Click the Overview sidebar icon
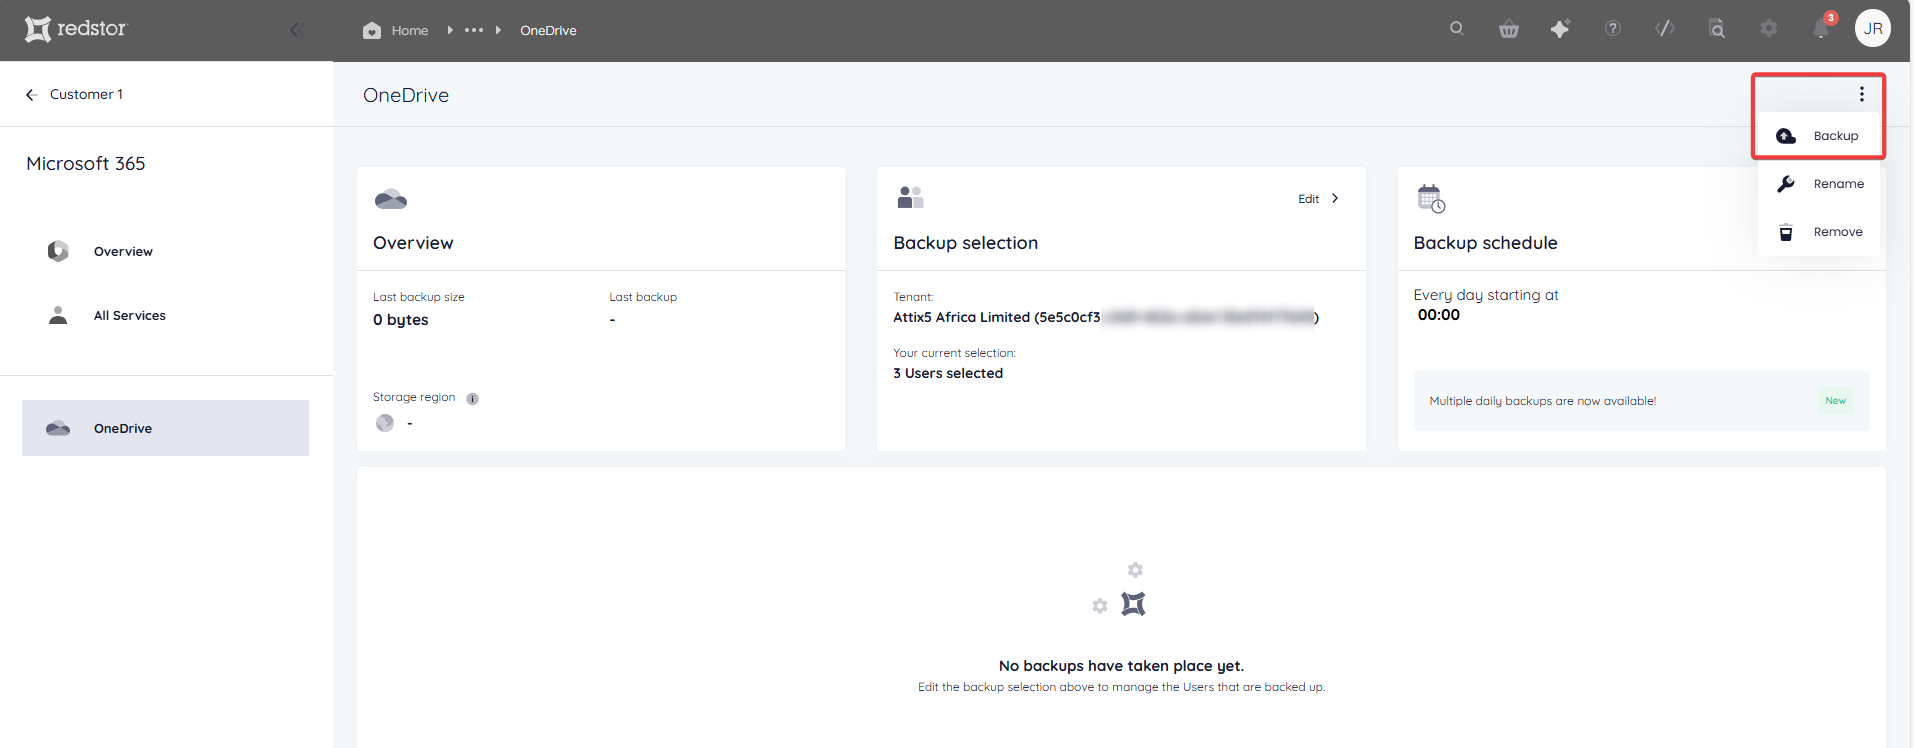The width and height of the screenshot is (1914, 748). 58,251
